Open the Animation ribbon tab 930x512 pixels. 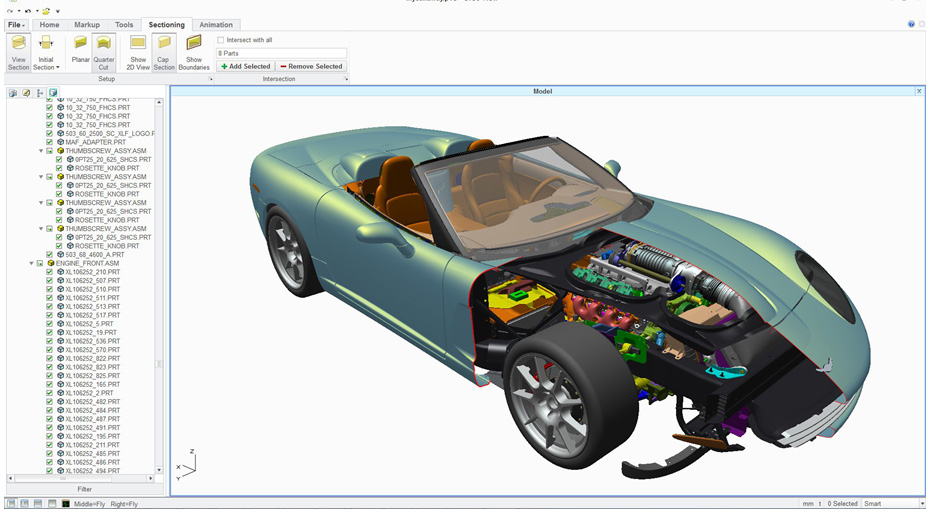click(215, 25)
